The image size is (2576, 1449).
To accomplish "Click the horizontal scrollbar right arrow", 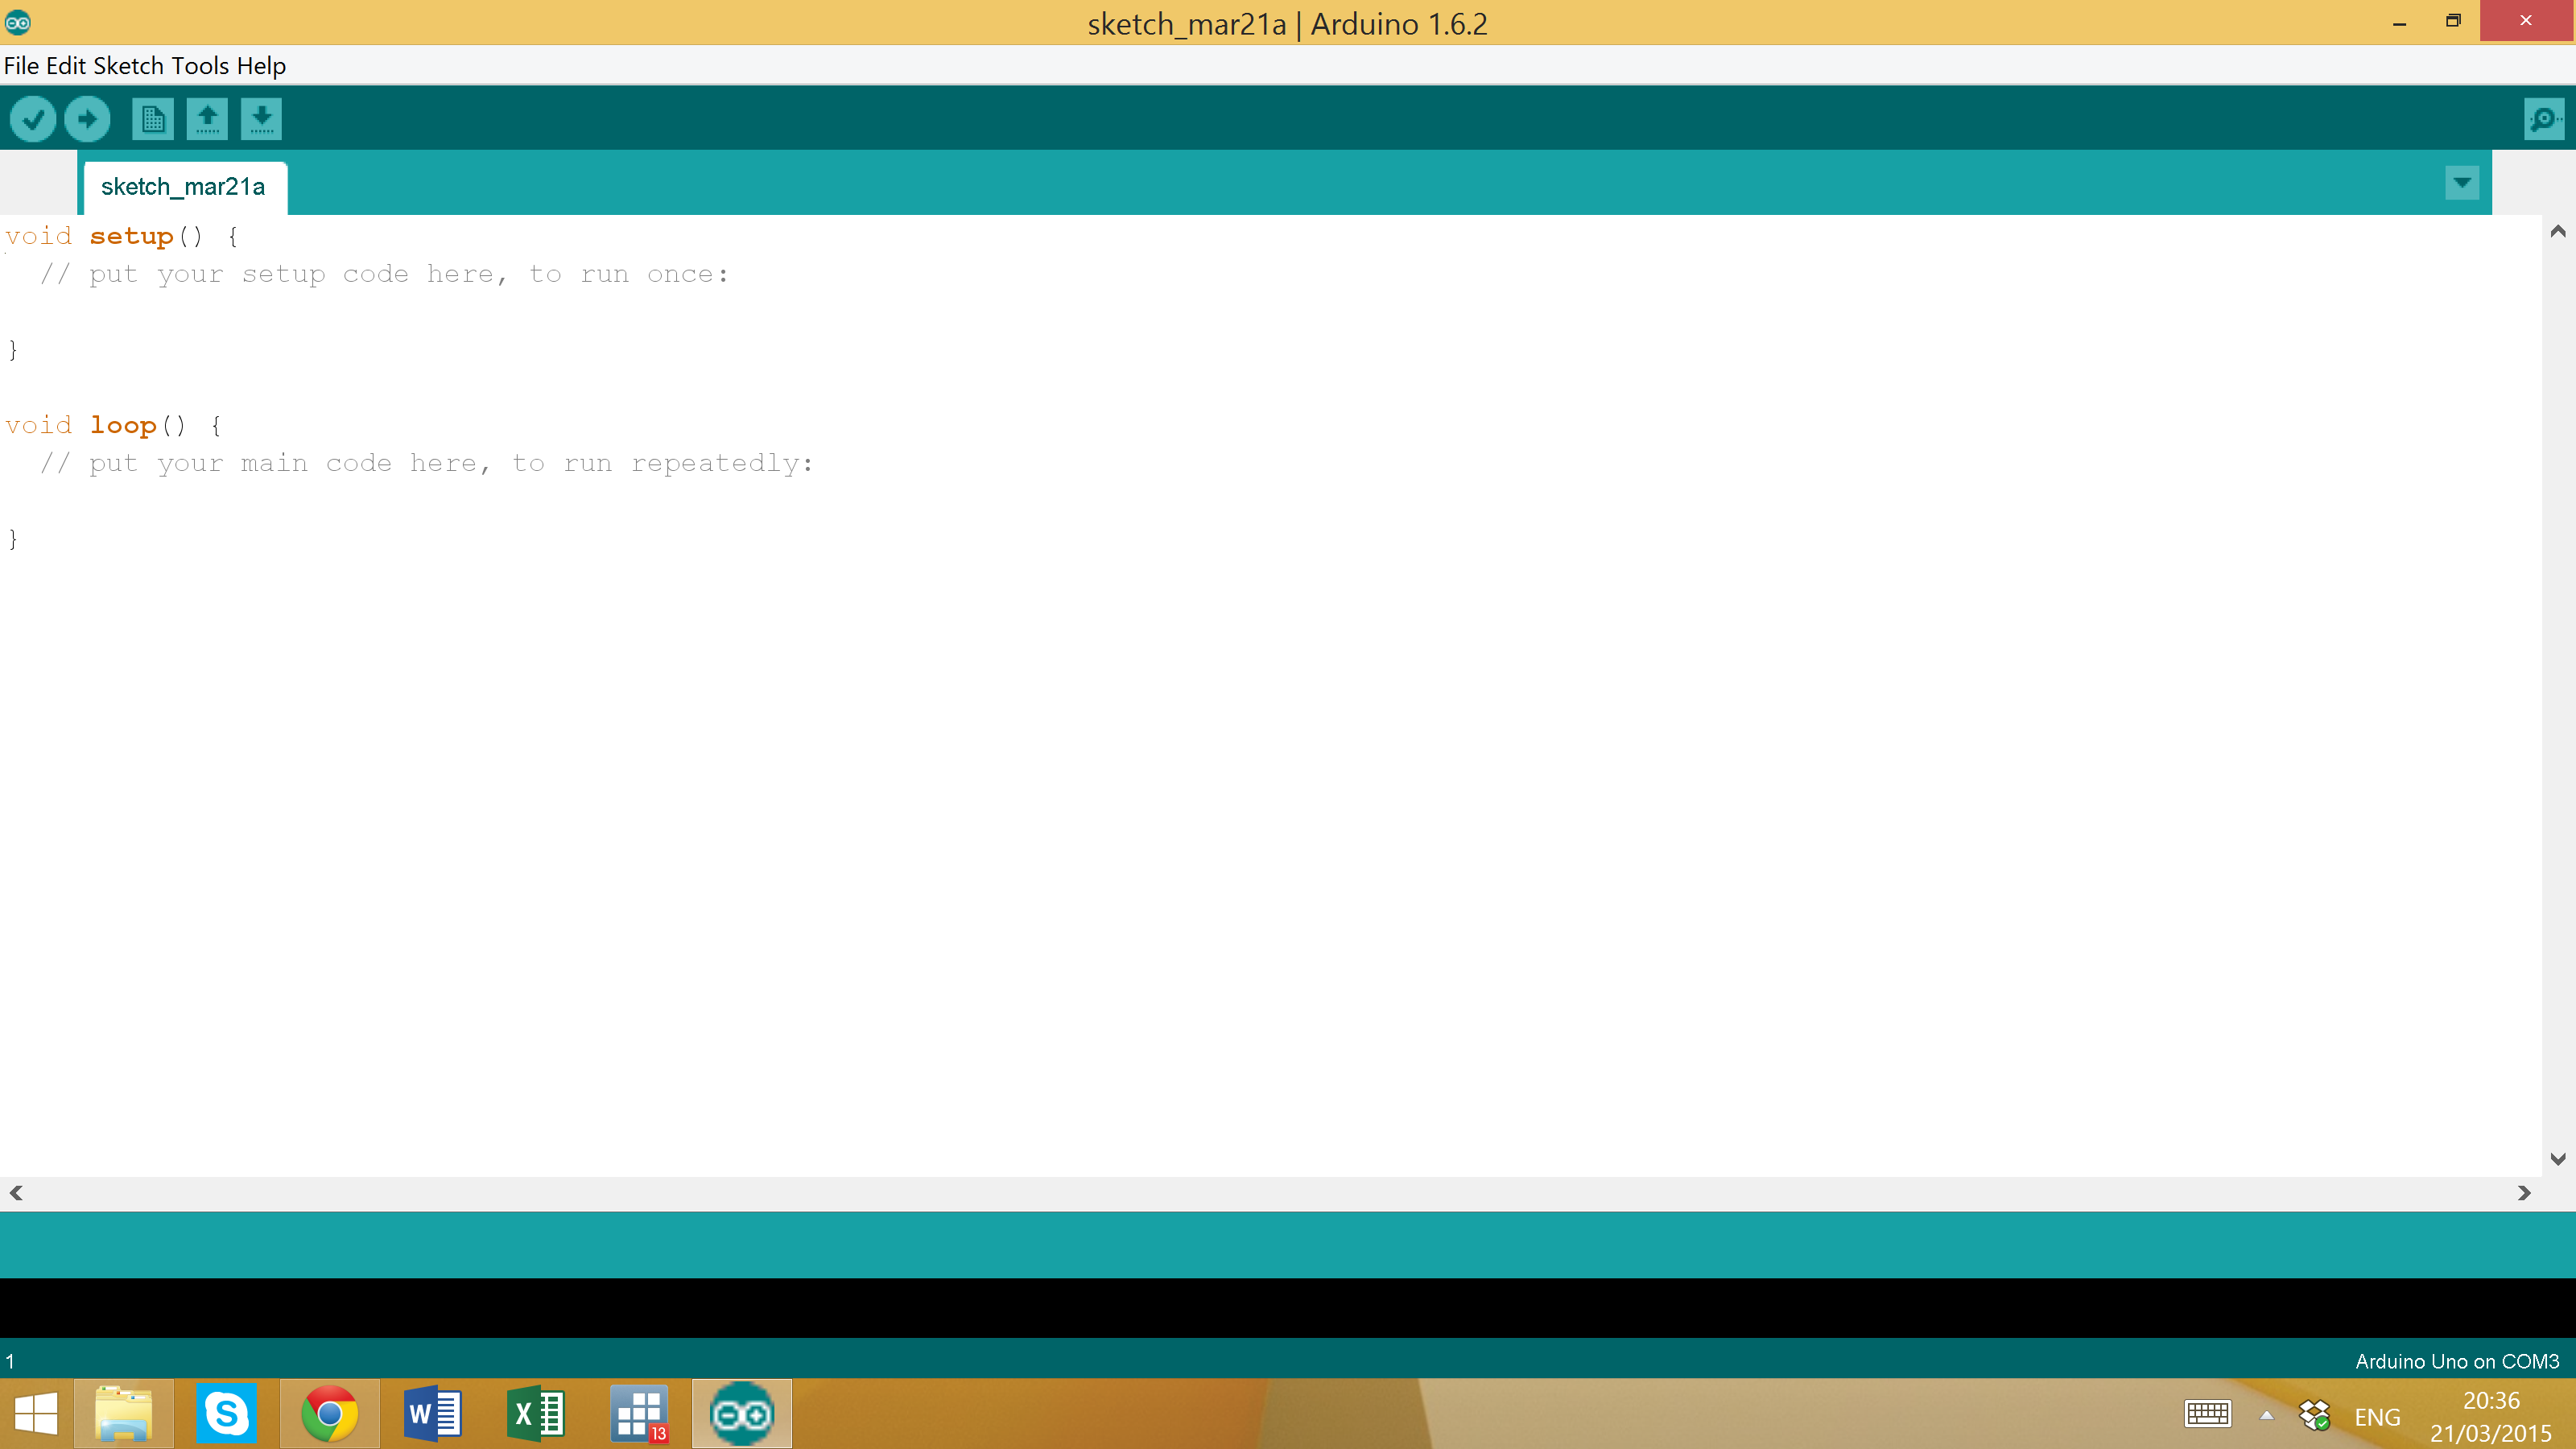I will click(x=2524, y=1193).
